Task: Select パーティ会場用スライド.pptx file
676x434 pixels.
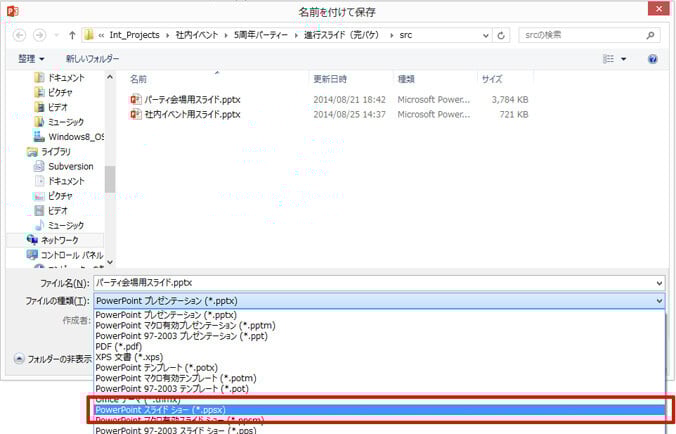Action: (192, 100)
